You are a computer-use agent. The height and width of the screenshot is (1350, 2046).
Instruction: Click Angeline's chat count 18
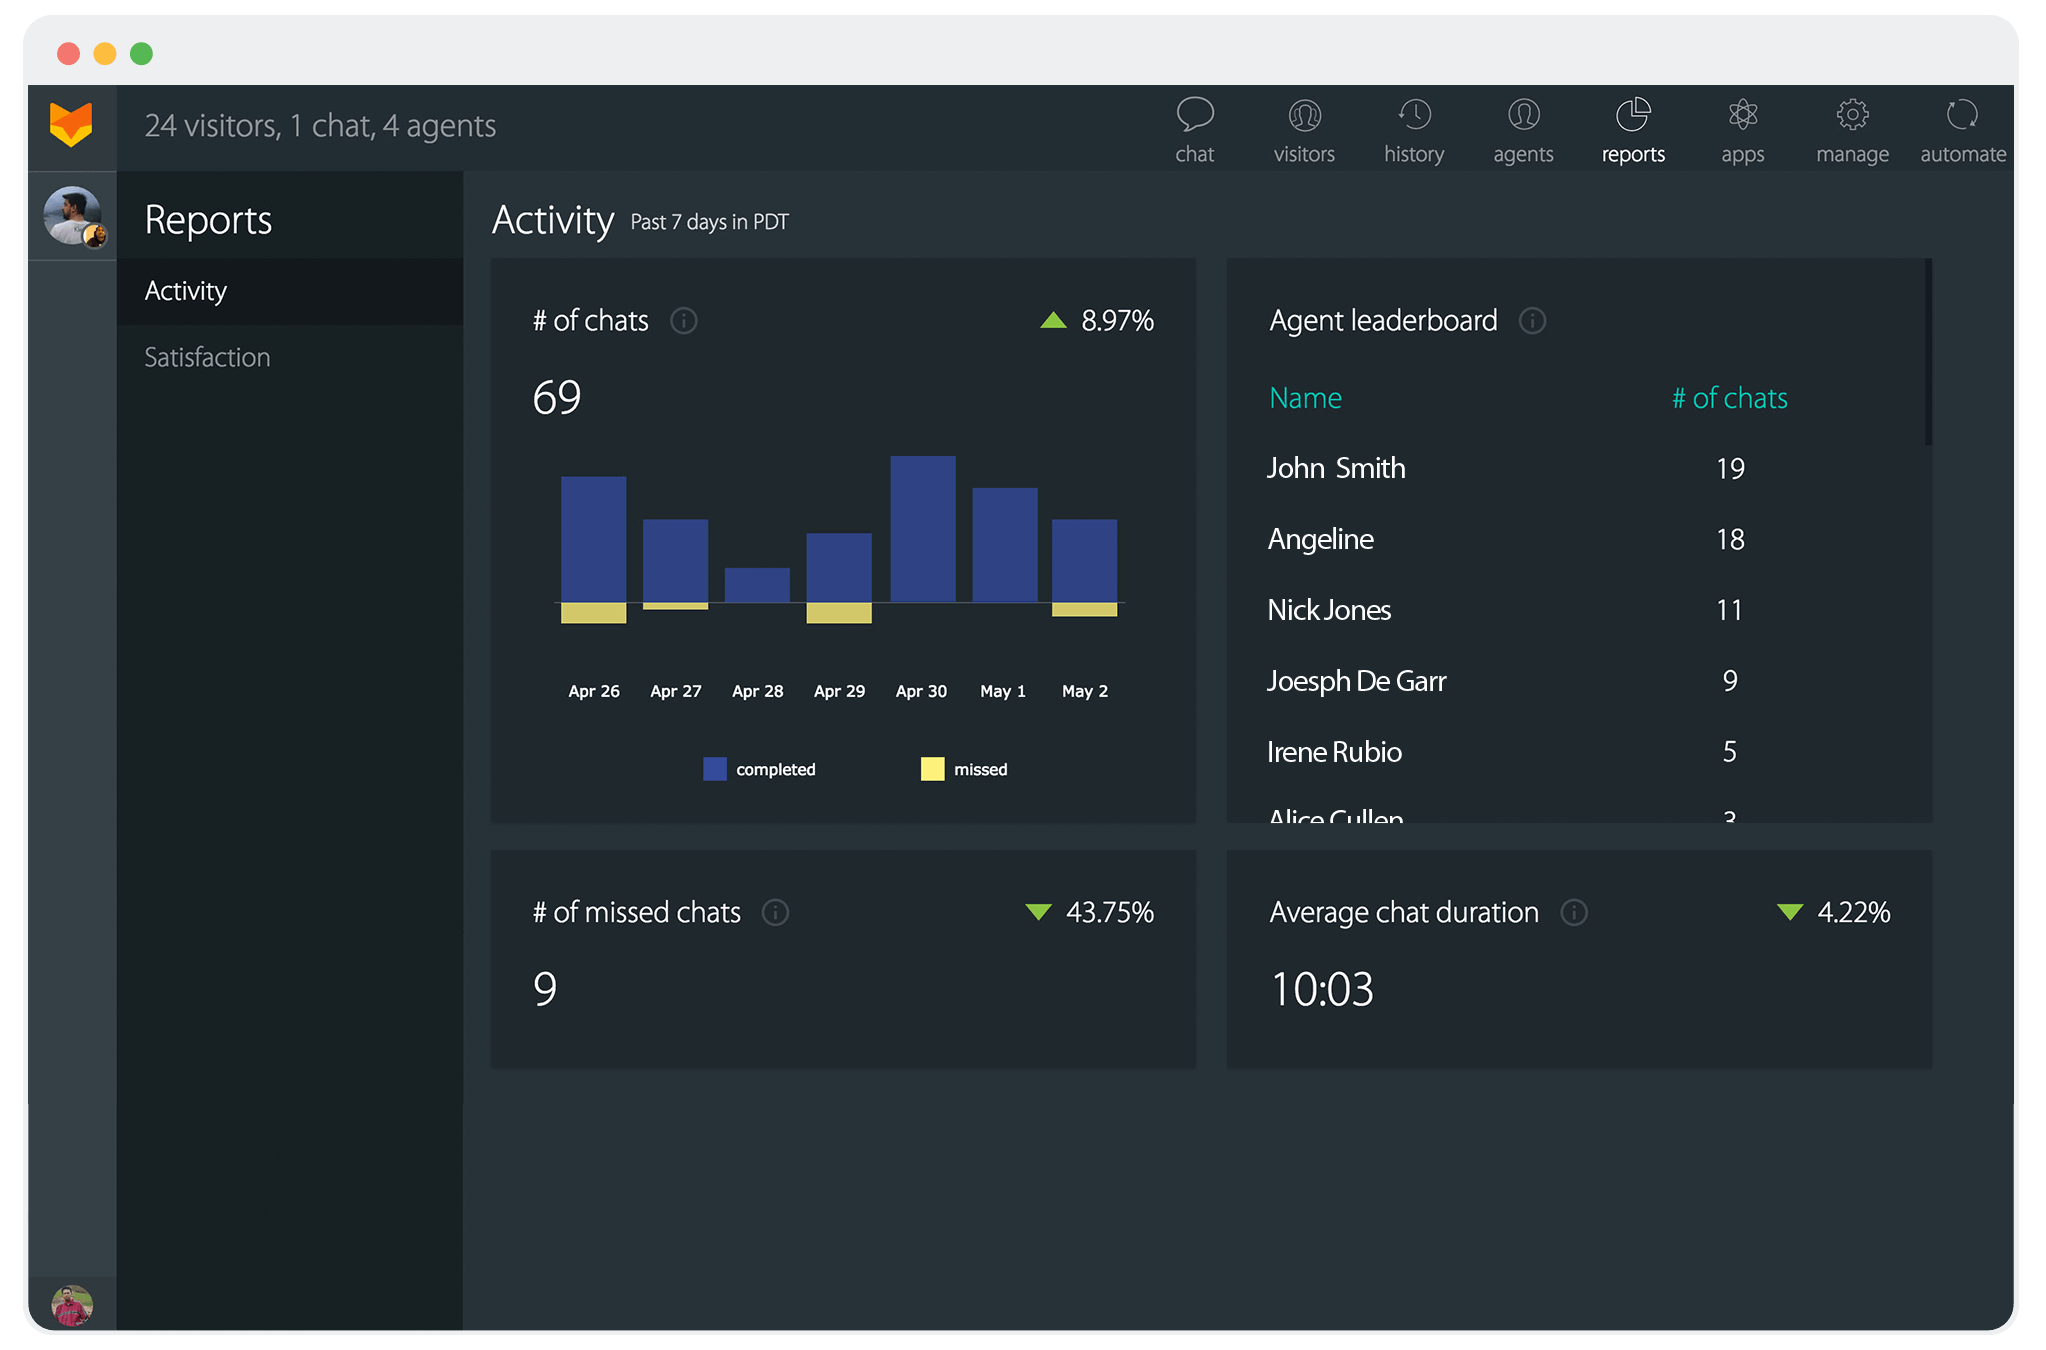(1730, 539)
